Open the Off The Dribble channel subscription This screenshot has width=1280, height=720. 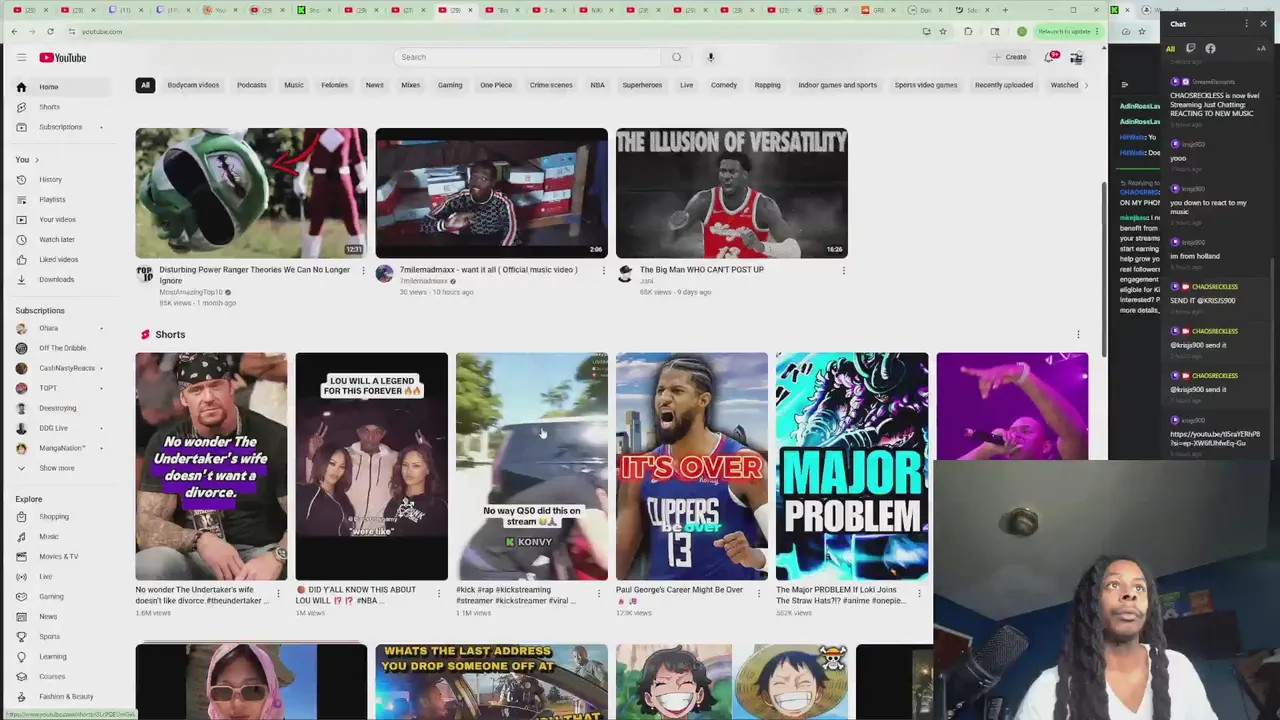click(x=63, y=348)
